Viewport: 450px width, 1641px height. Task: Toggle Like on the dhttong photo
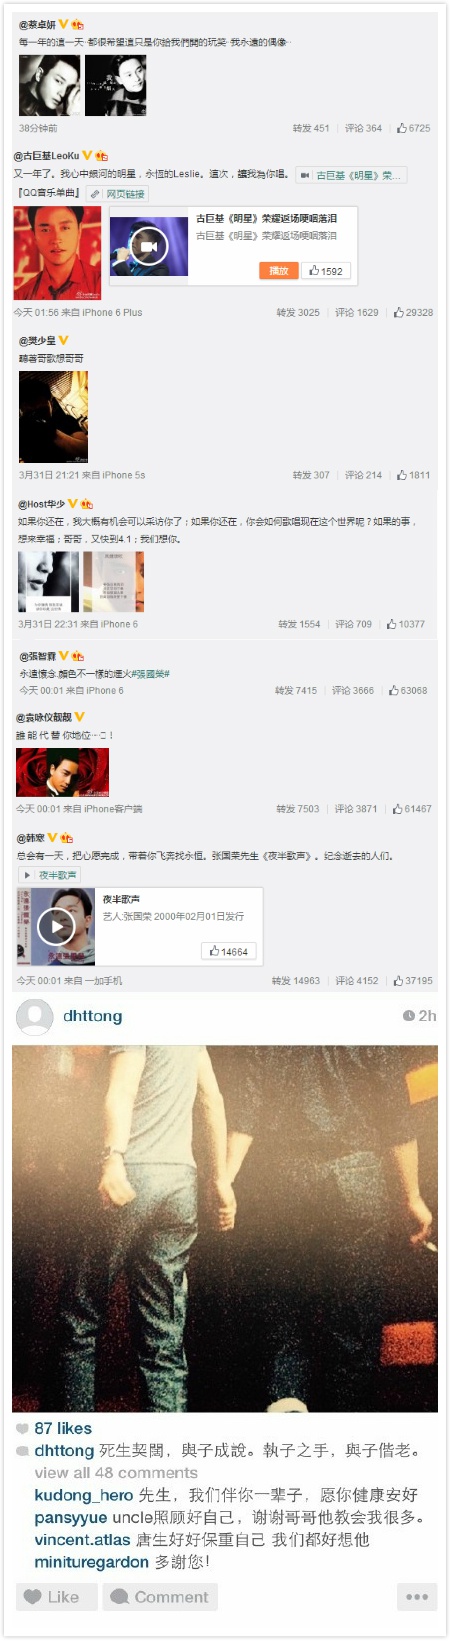coord(56,1597)
